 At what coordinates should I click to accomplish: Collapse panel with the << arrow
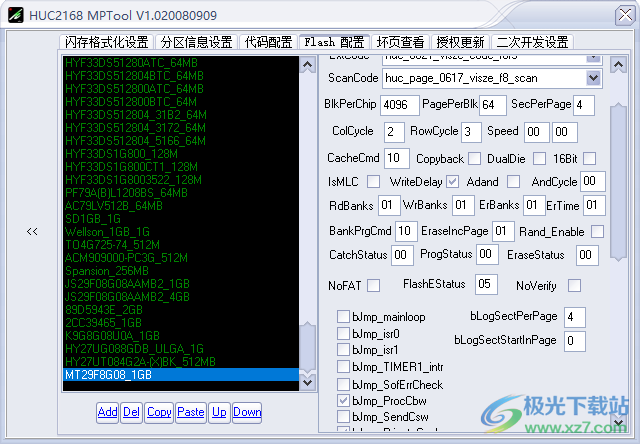[32, 231]
